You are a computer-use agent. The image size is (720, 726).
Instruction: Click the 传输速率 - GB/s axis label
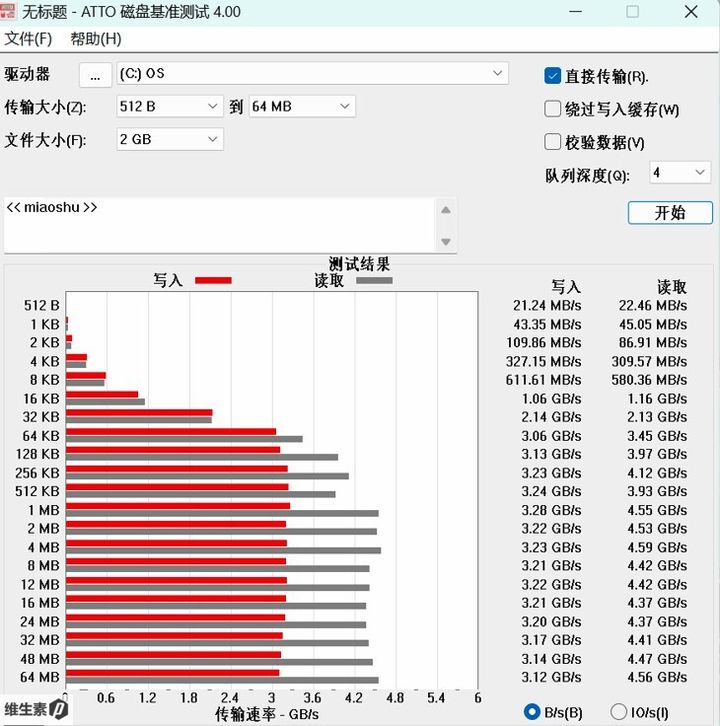[x=267, y=714]
